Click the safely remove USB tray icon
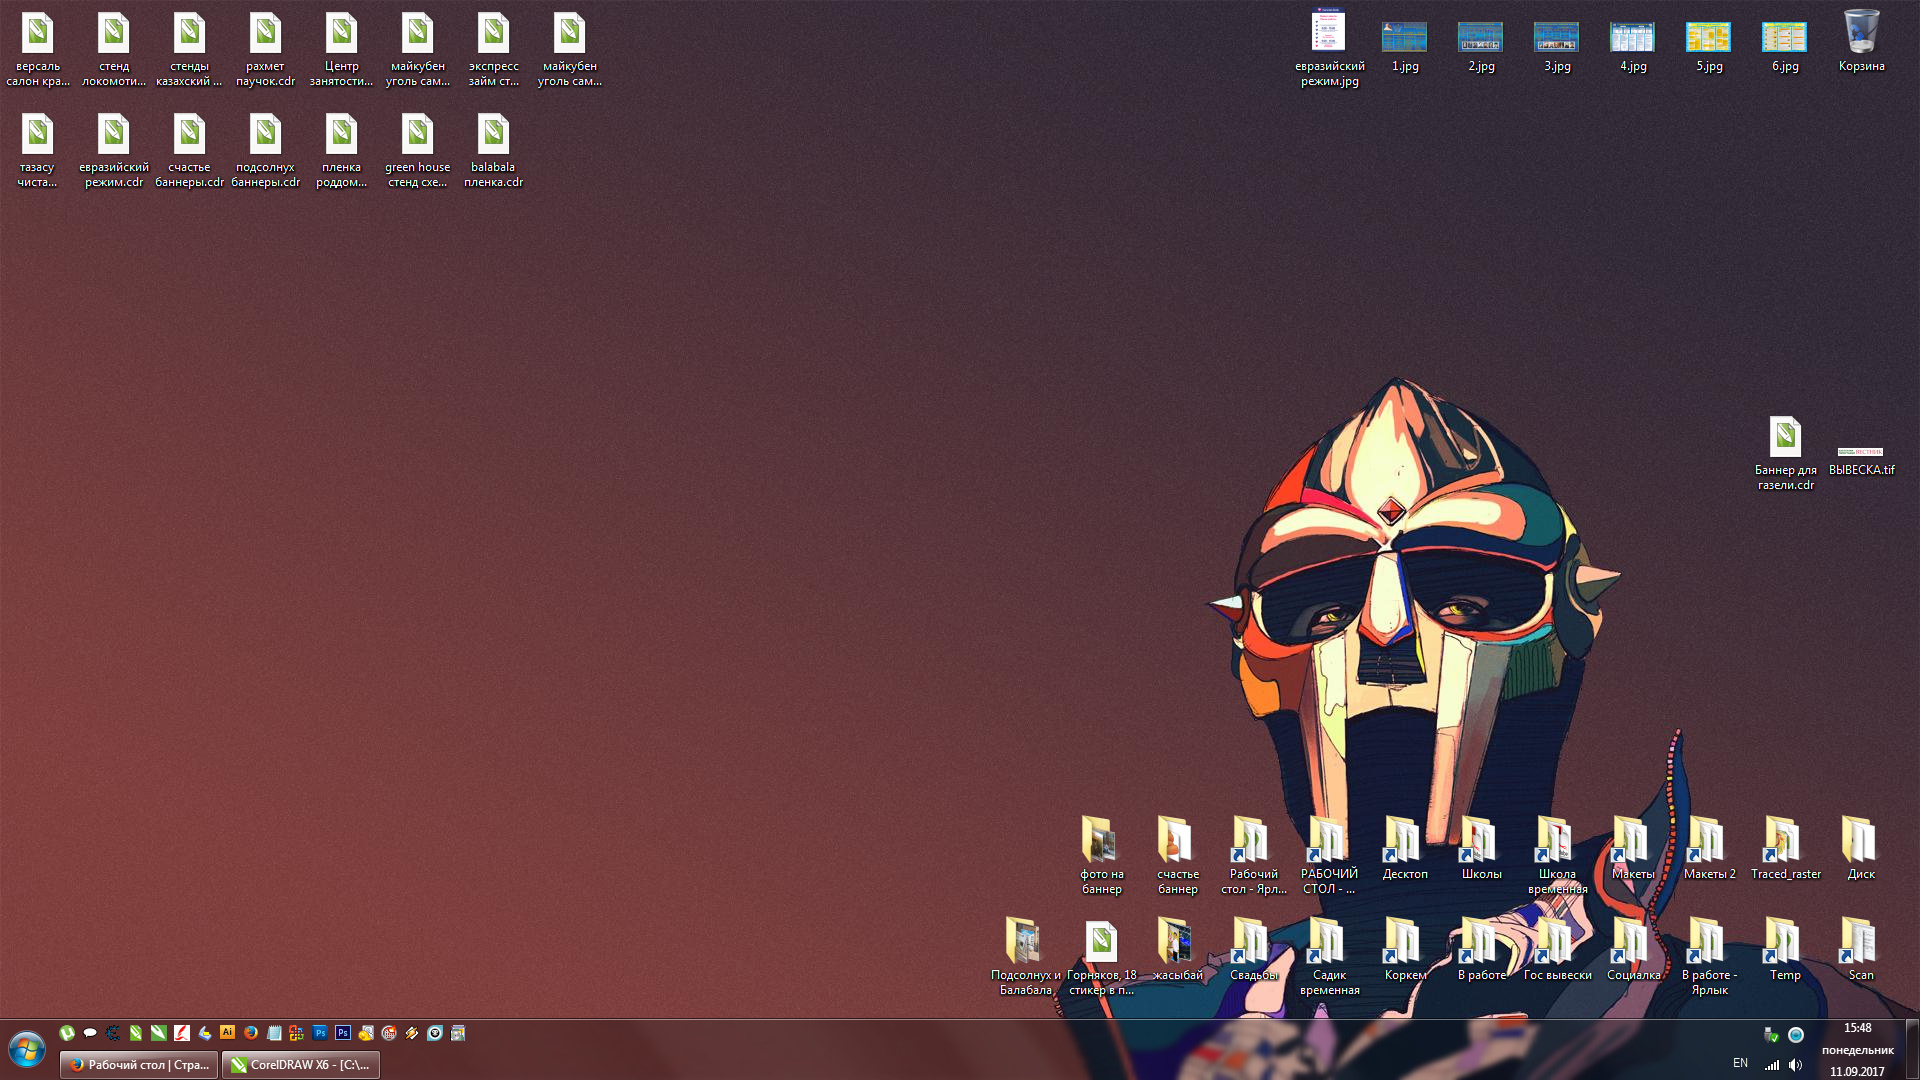The width and height of the screenshot is (1920, 1080). click(x=1770, y=1035)
